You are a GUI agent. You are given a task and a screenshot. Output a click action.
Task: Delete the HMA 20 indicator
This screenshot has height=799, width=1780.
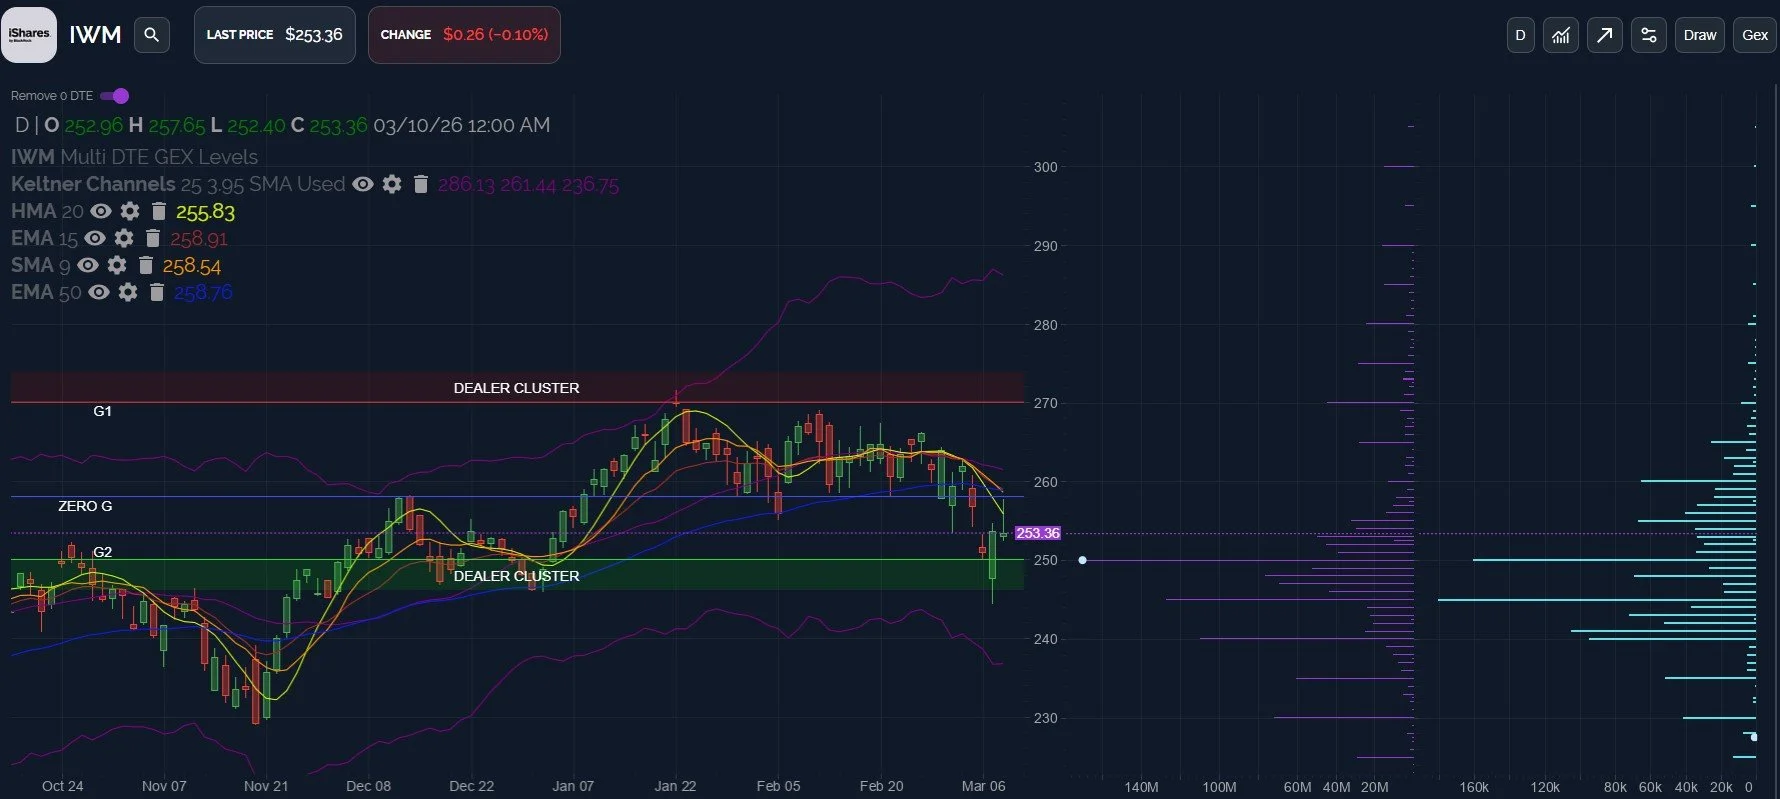tap(158, 211)
